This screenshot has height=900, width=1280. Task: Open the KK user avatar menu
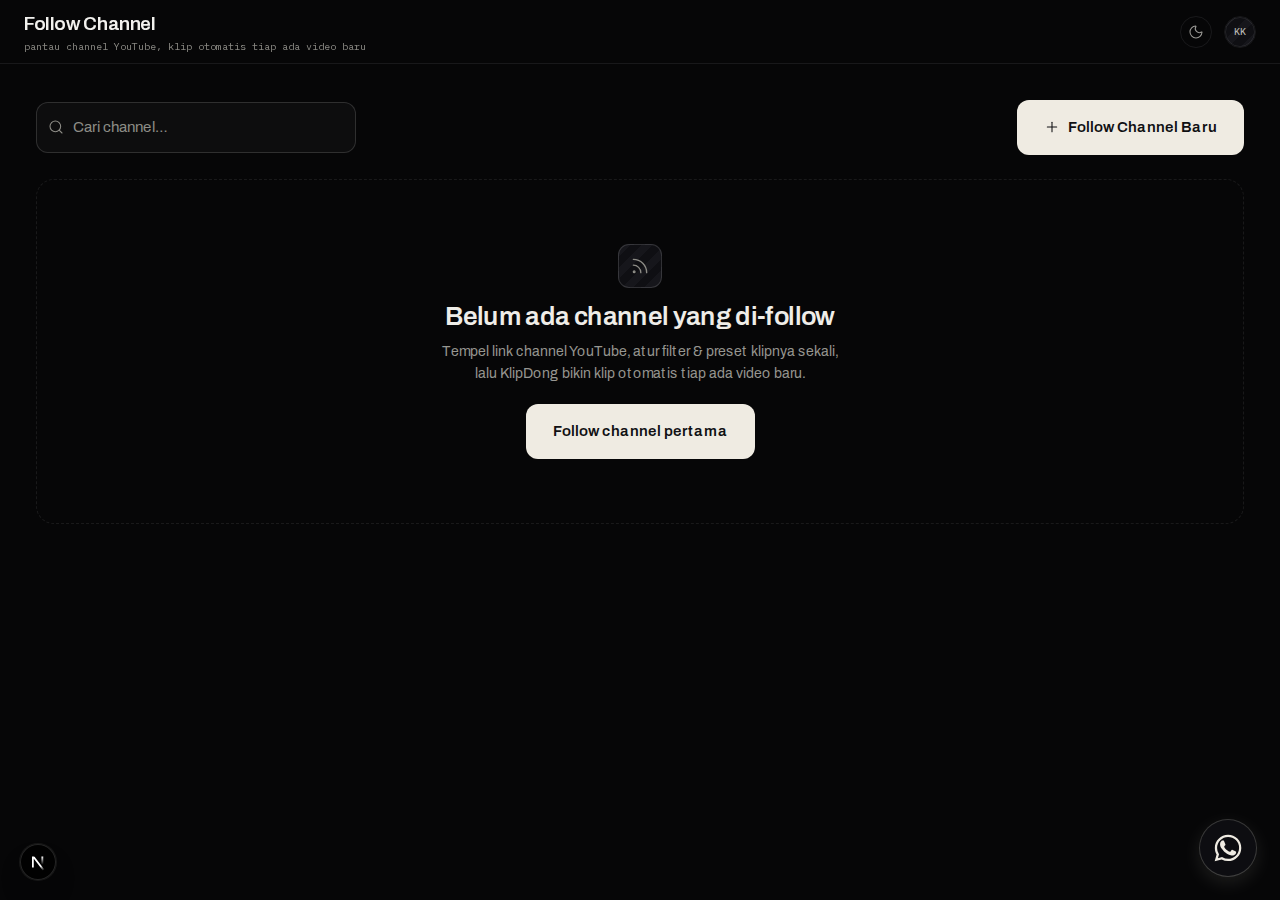[1240, 32]
